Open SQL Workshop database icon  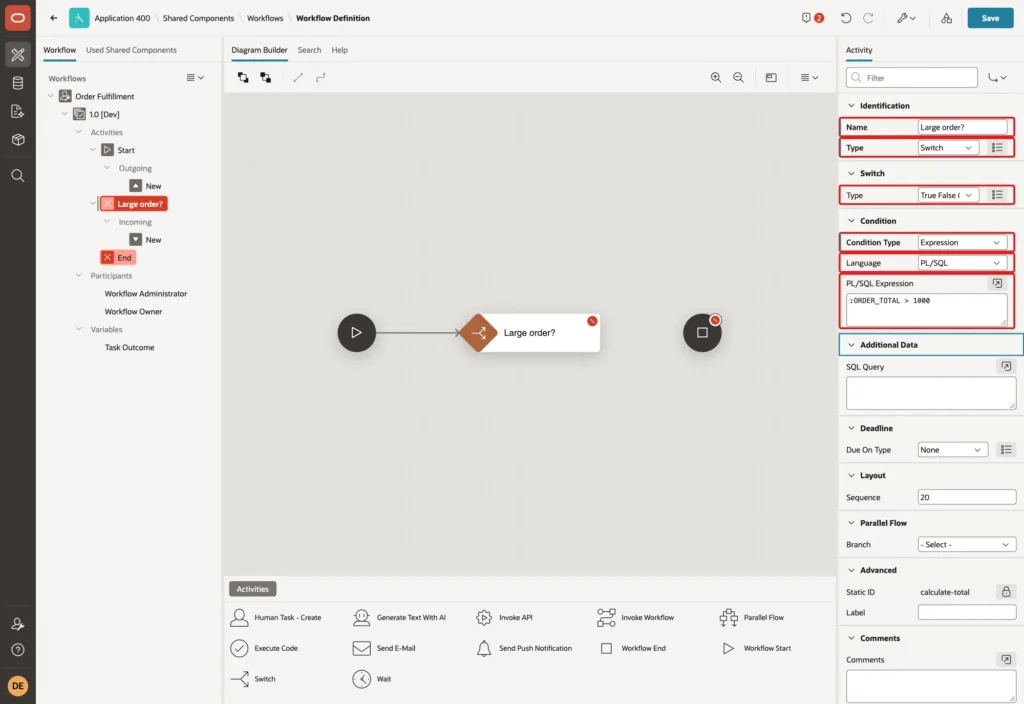click(18, 83)
